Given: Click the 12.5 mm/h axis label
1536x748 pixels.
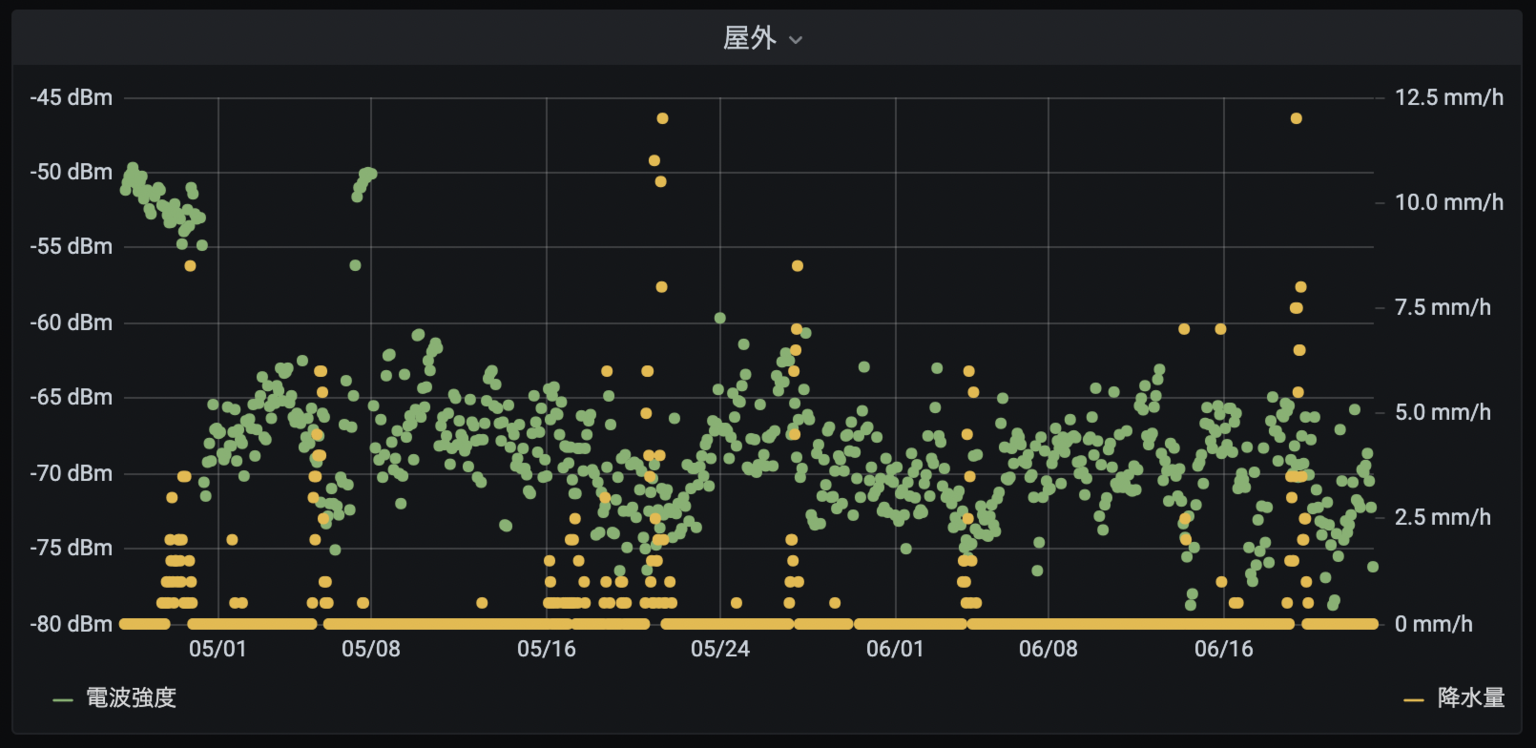Looking at the screenshot, I should tap(1449, 97).
